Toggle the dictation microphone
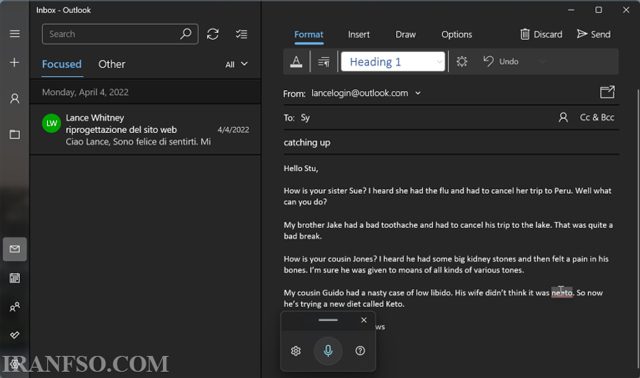 328,351
